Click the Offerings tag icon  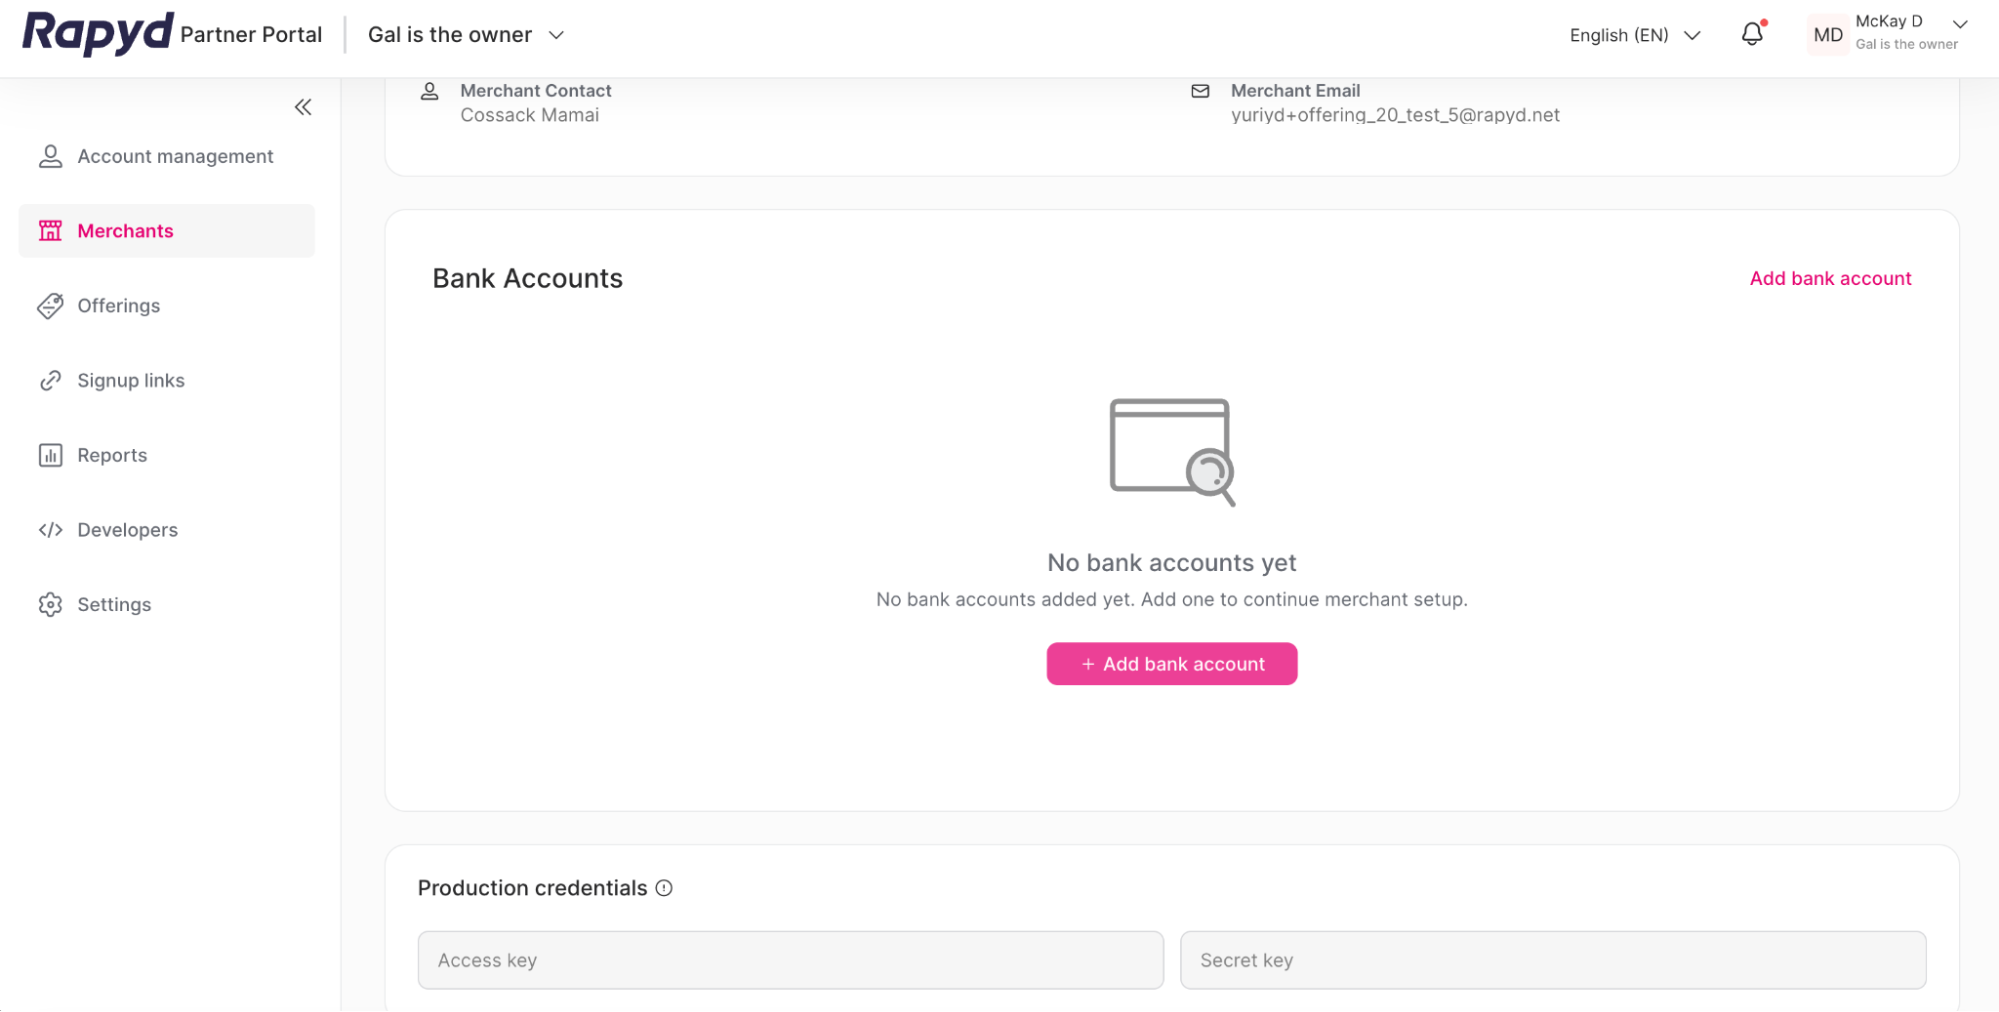pyautogui.click(x=50, y=306)
